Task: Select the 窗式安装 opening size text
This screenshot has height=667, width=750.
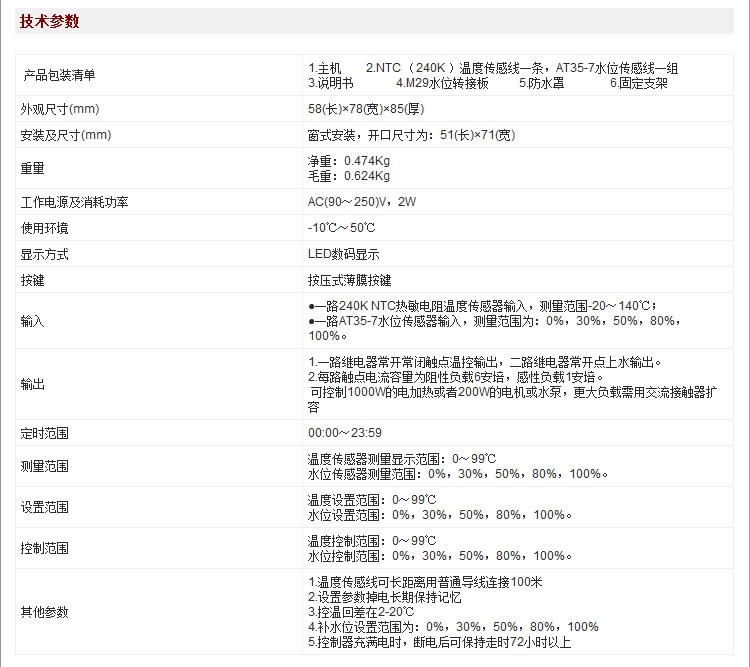Action: click(x=411, y=135)
